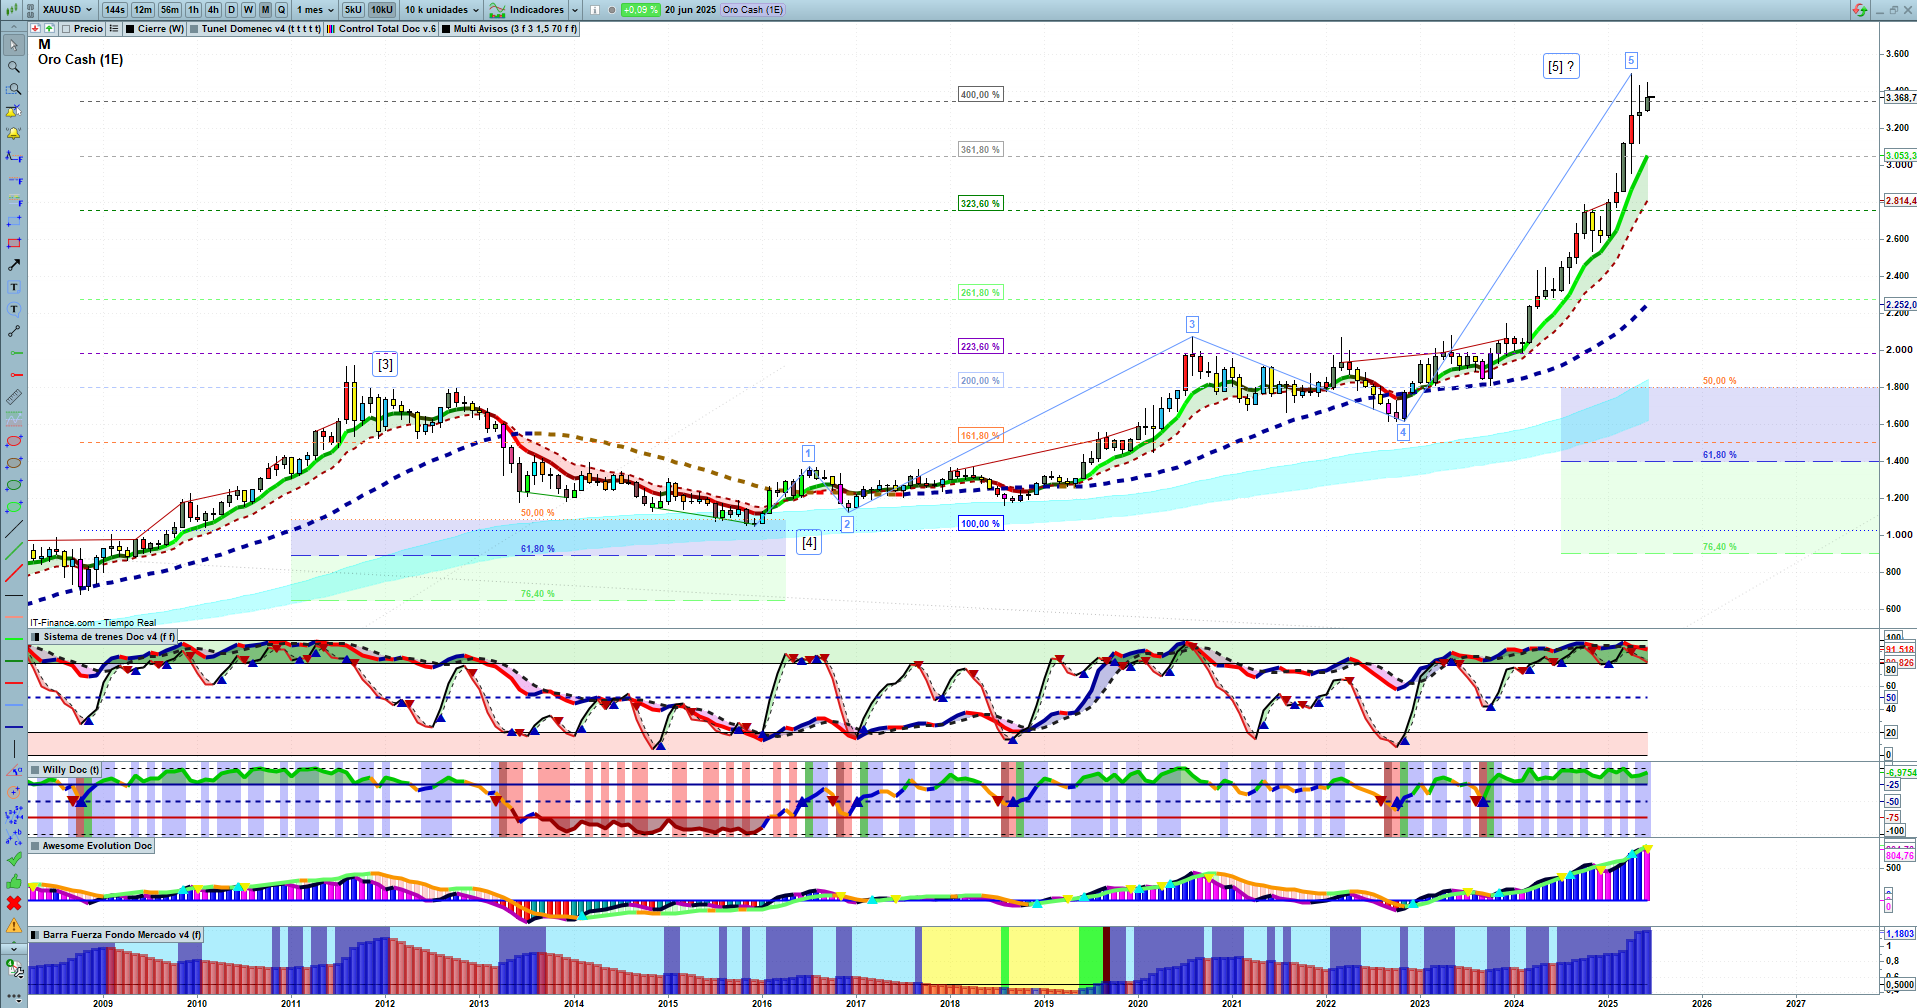Expand the Indicadores dropdown arrow

coord(575,10)
